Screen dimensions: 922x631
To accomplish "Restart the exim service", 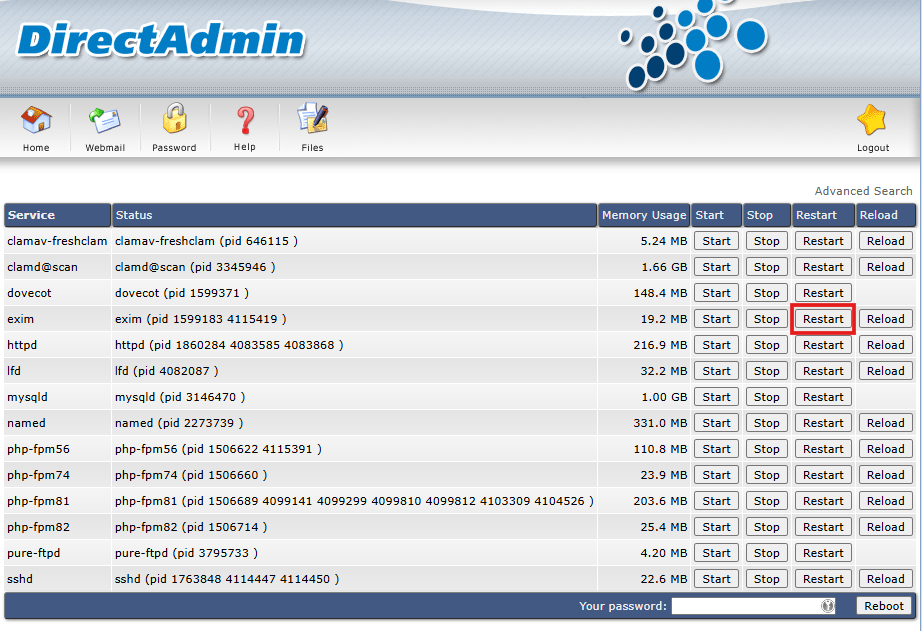I will pos(823,319).
